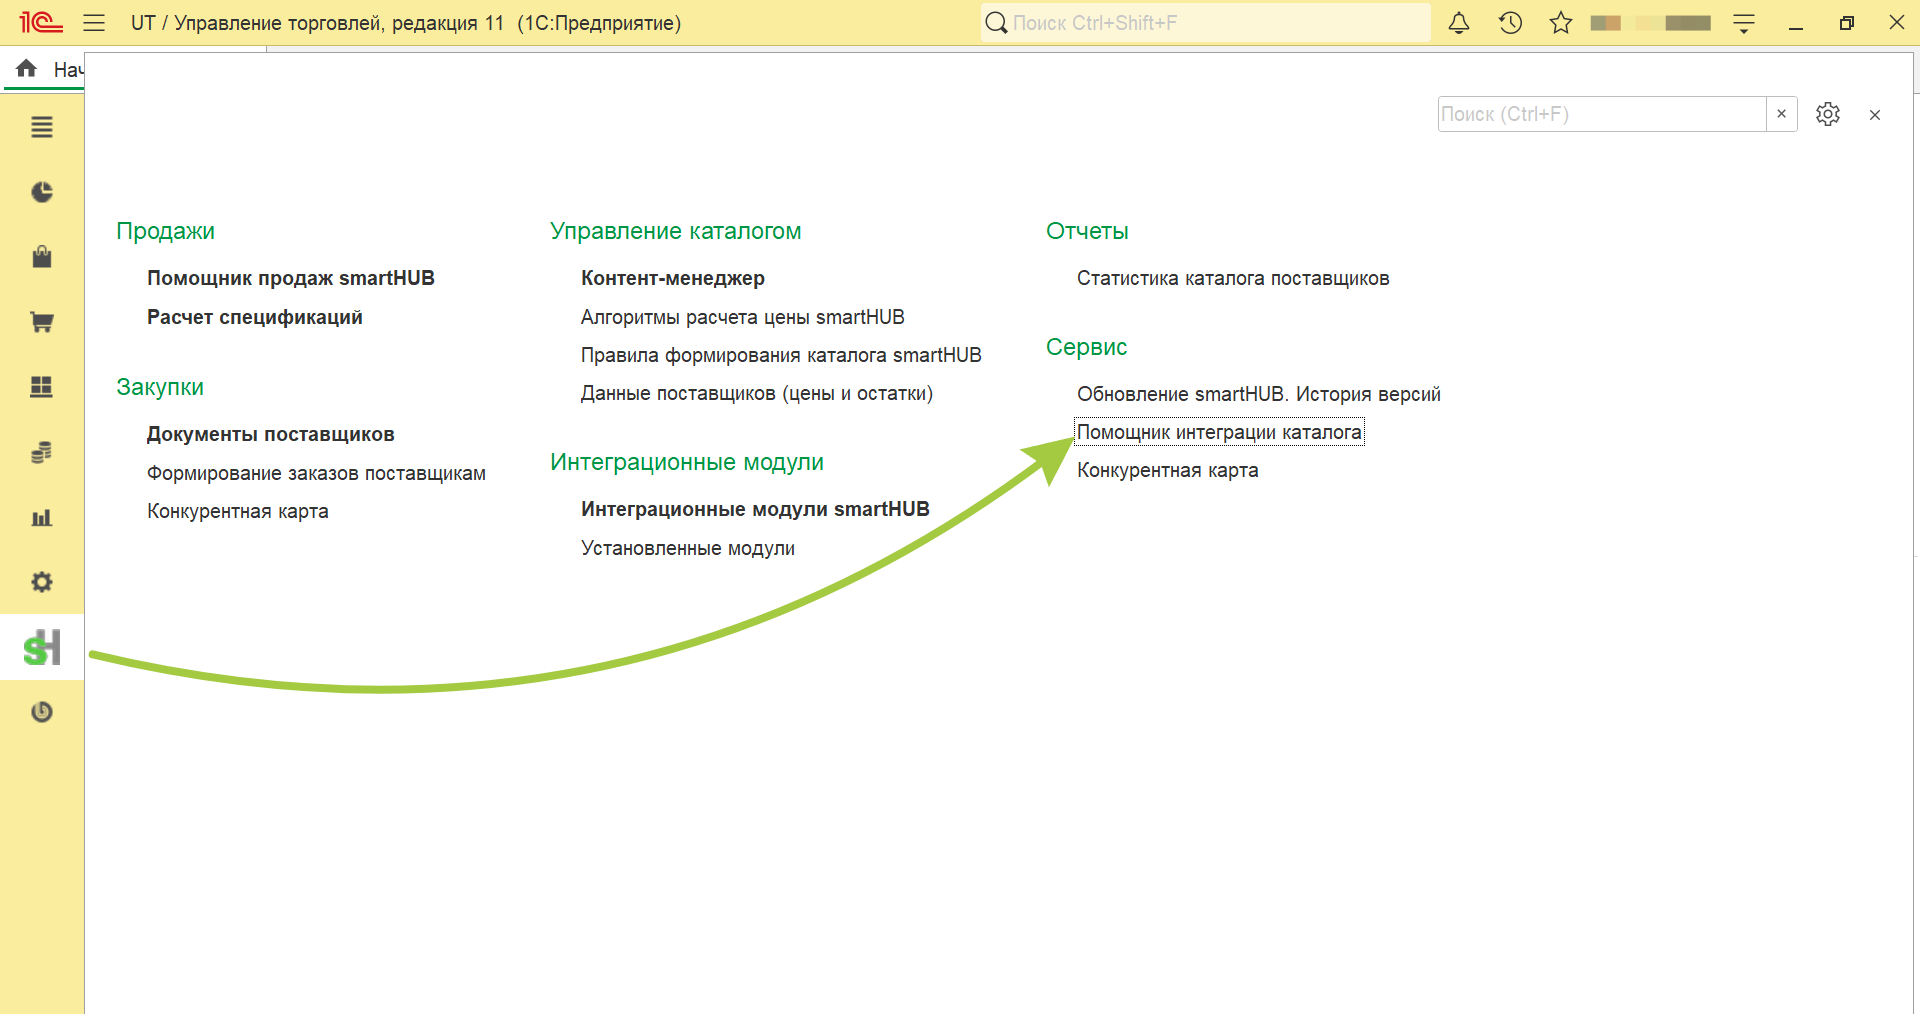This screenshot has width=1920, height=1014.
Task: Open the coins treasury section icon
Action: click(42, 452)
